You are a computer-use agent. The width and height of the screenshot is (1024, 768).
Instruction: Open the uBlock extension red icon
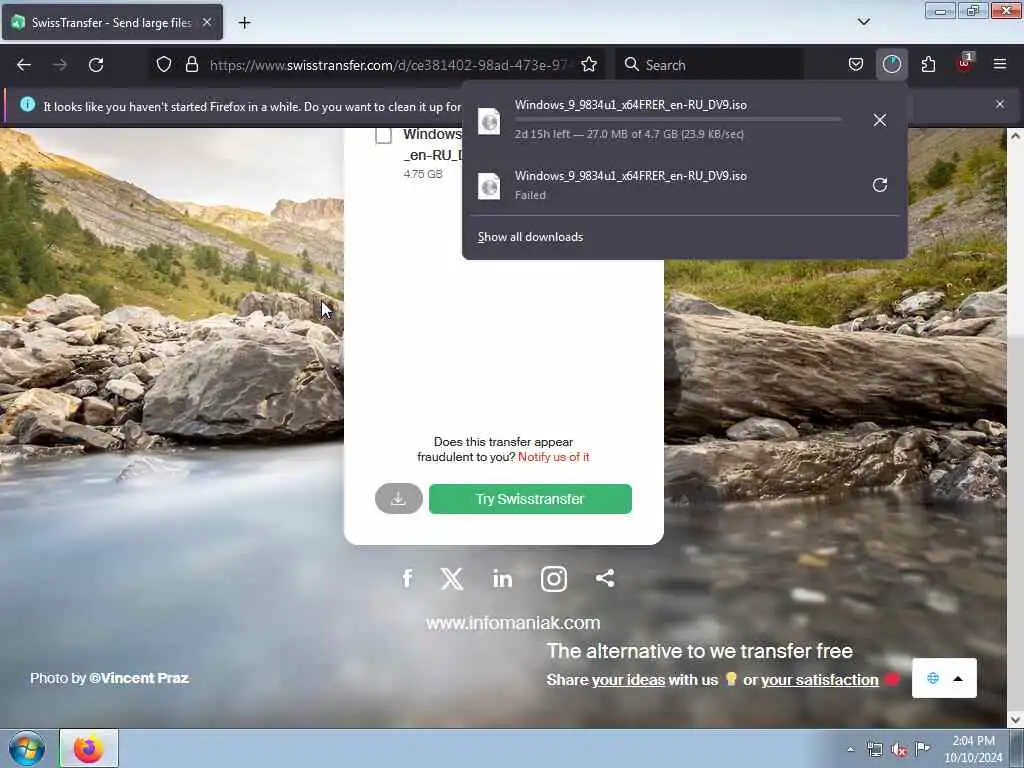click(x=964, y=64)
